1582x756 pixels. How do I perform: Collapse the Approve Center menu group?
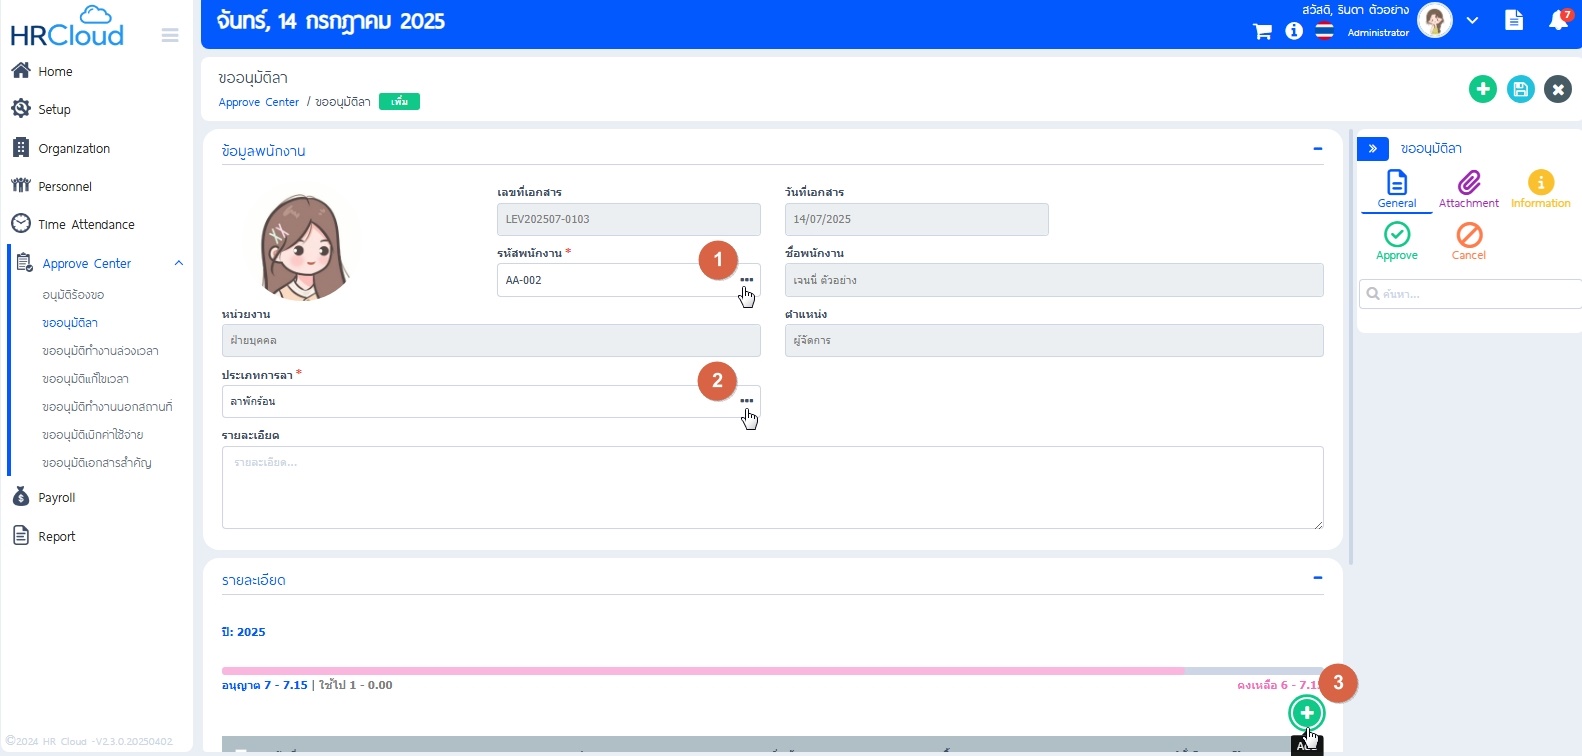179,263
